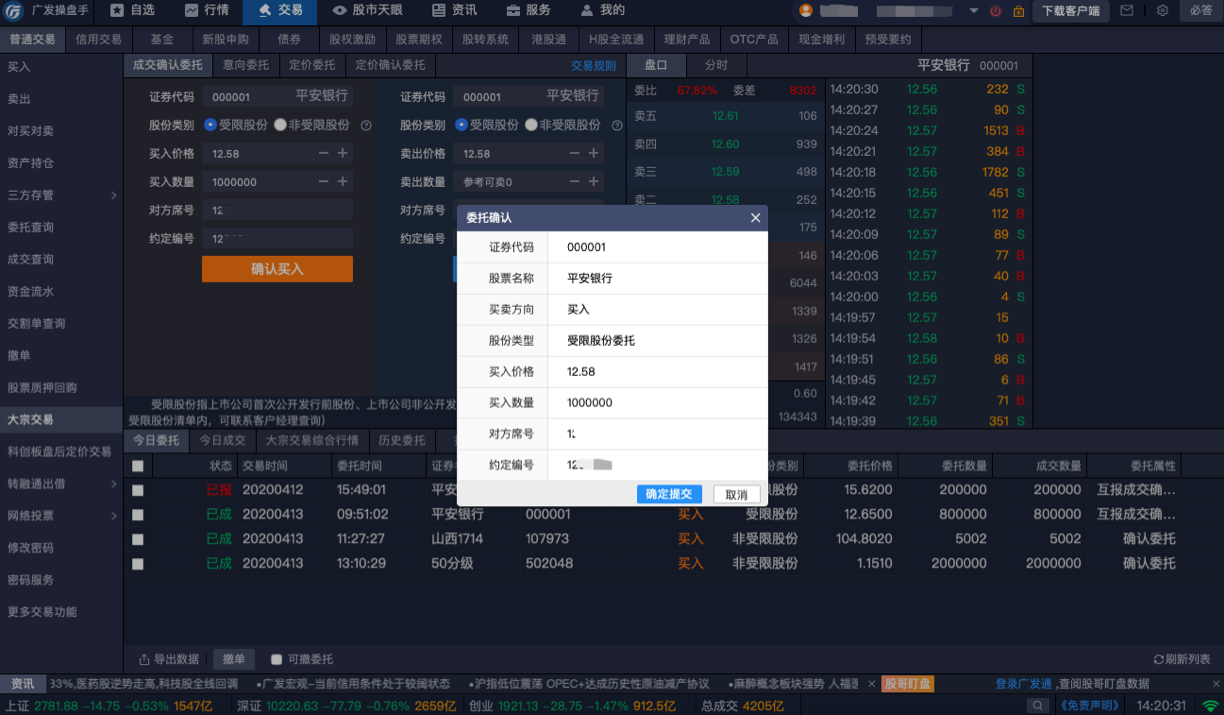Click 资讯 label in news ticker
This screenshot has height=715, width=1224.
(x=22, y=684)
